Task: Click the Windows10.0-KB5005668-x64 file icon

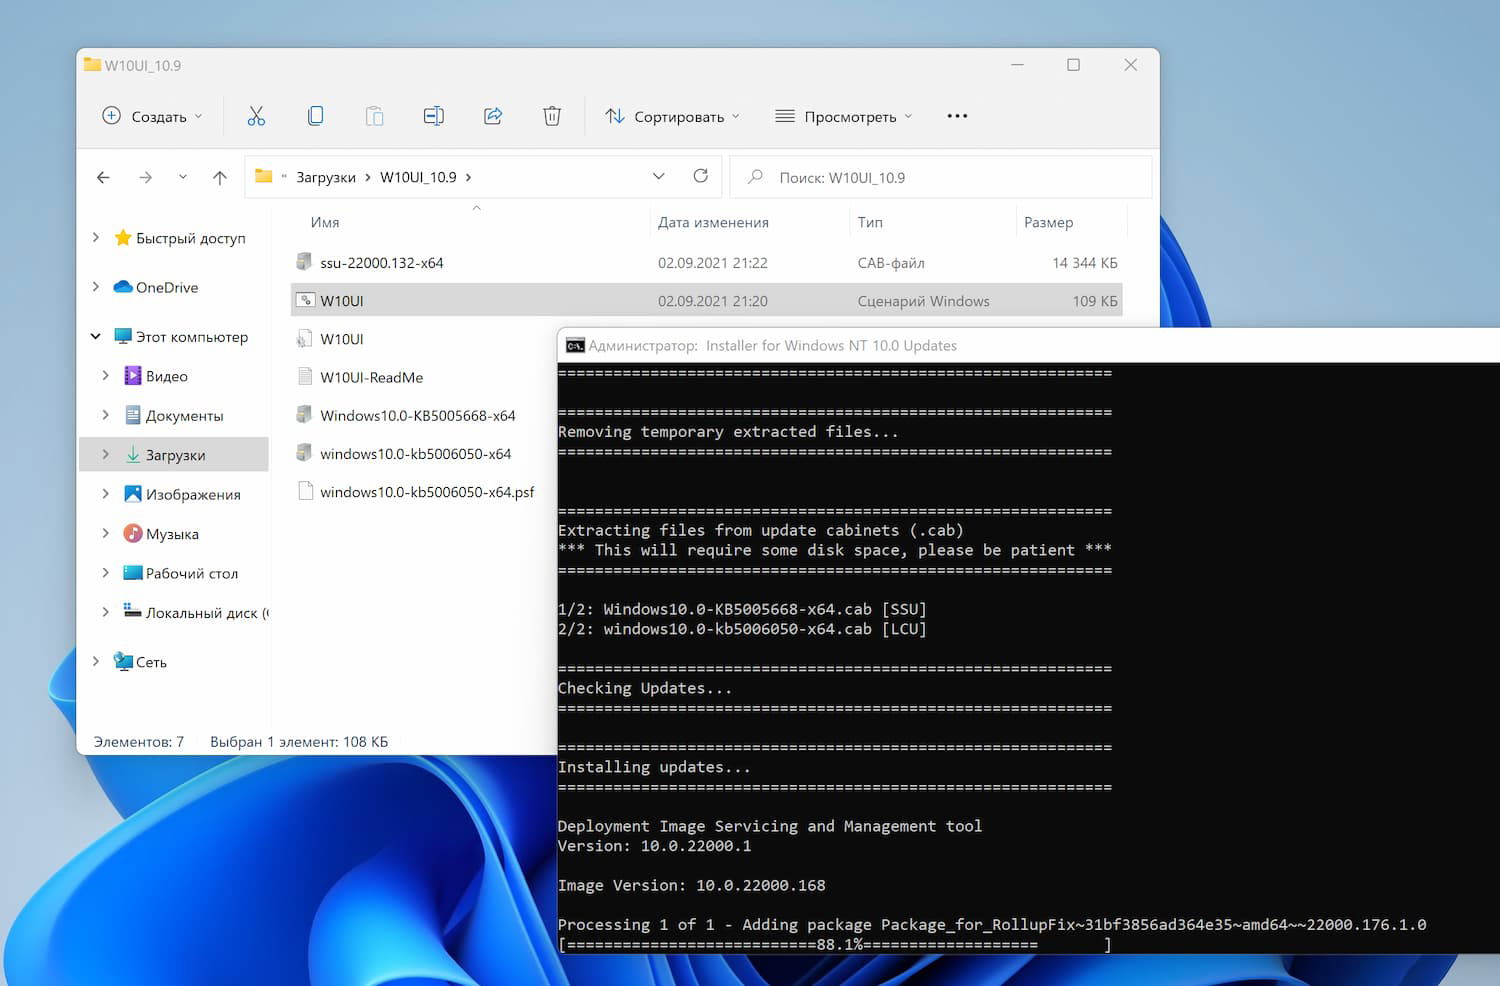Action: click(305, 415)
